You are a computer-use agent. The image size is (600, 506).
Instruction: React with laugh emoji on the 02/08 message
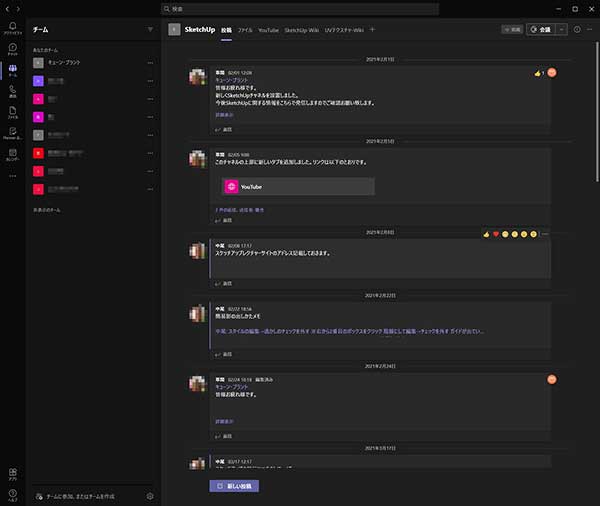pos(505,234)
